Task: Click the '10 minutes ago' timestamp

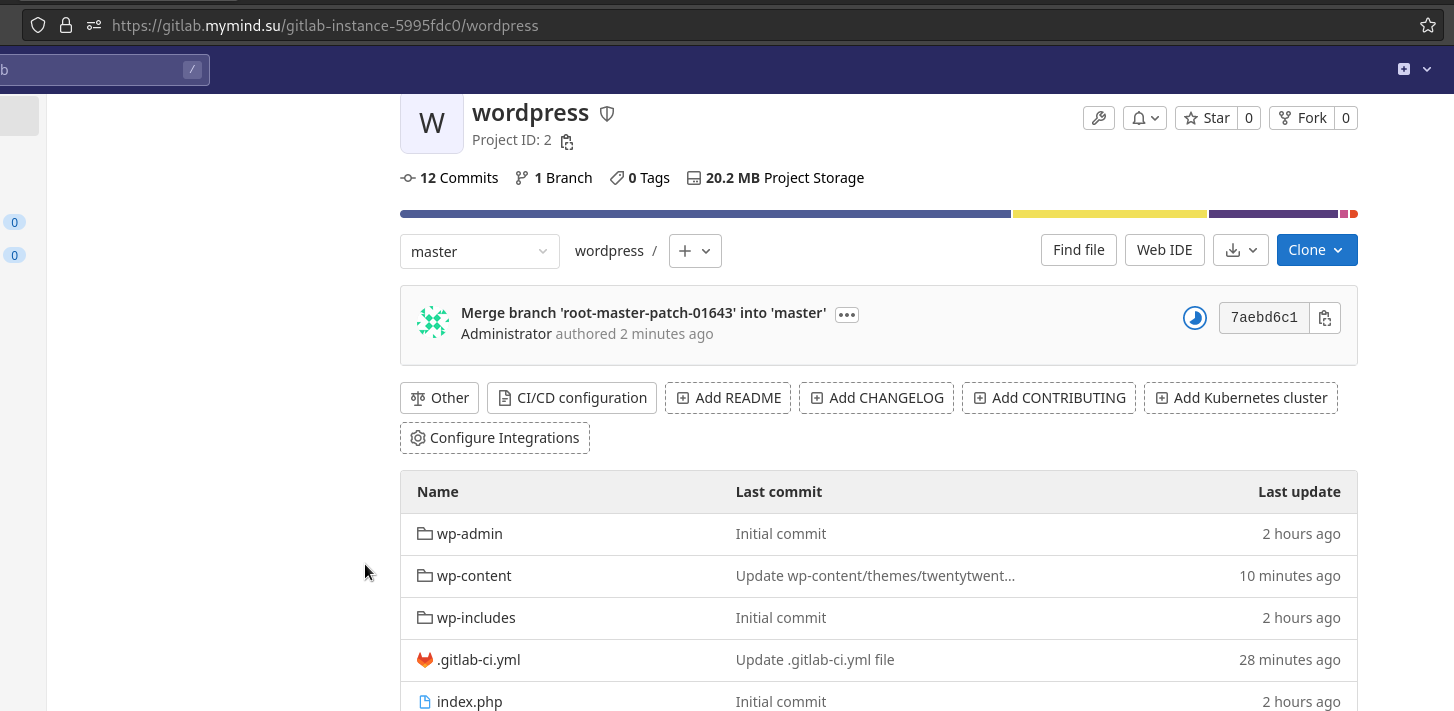Action: tap(1290, 576)
